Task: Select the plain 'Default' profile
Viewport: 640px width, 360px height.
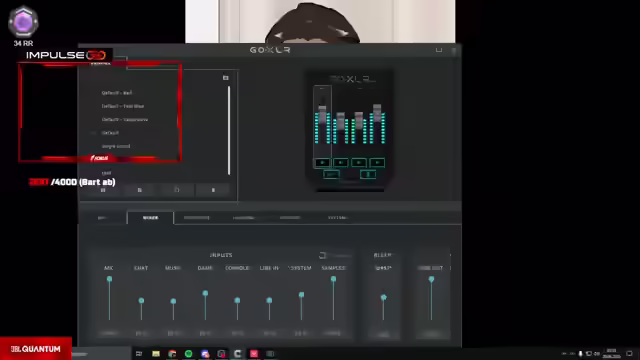Action: (110, 133)
